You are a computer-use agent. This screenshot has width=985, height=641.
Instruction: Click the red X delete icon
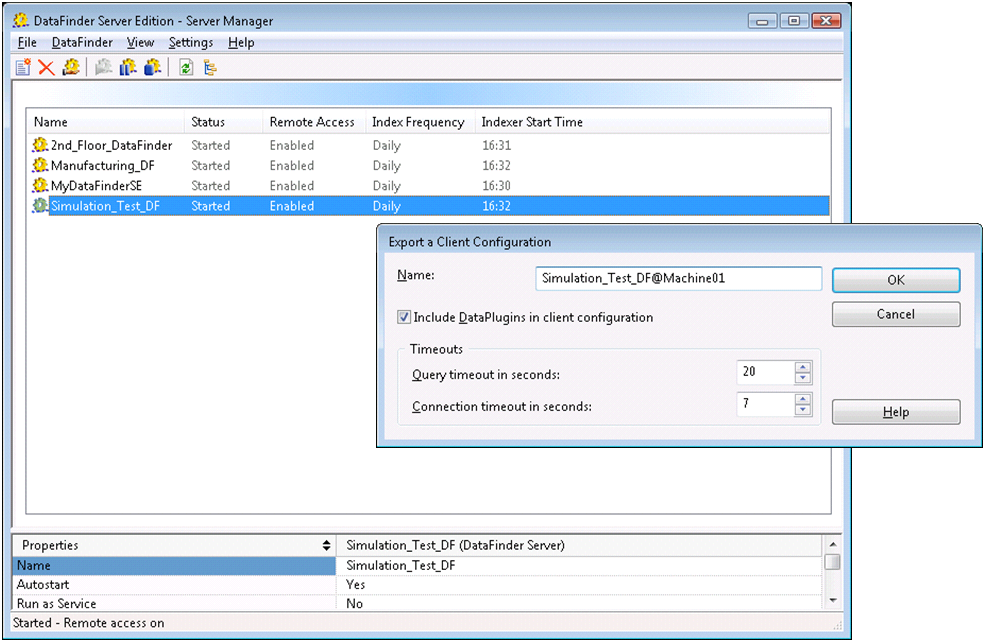[x=46, y=67]
